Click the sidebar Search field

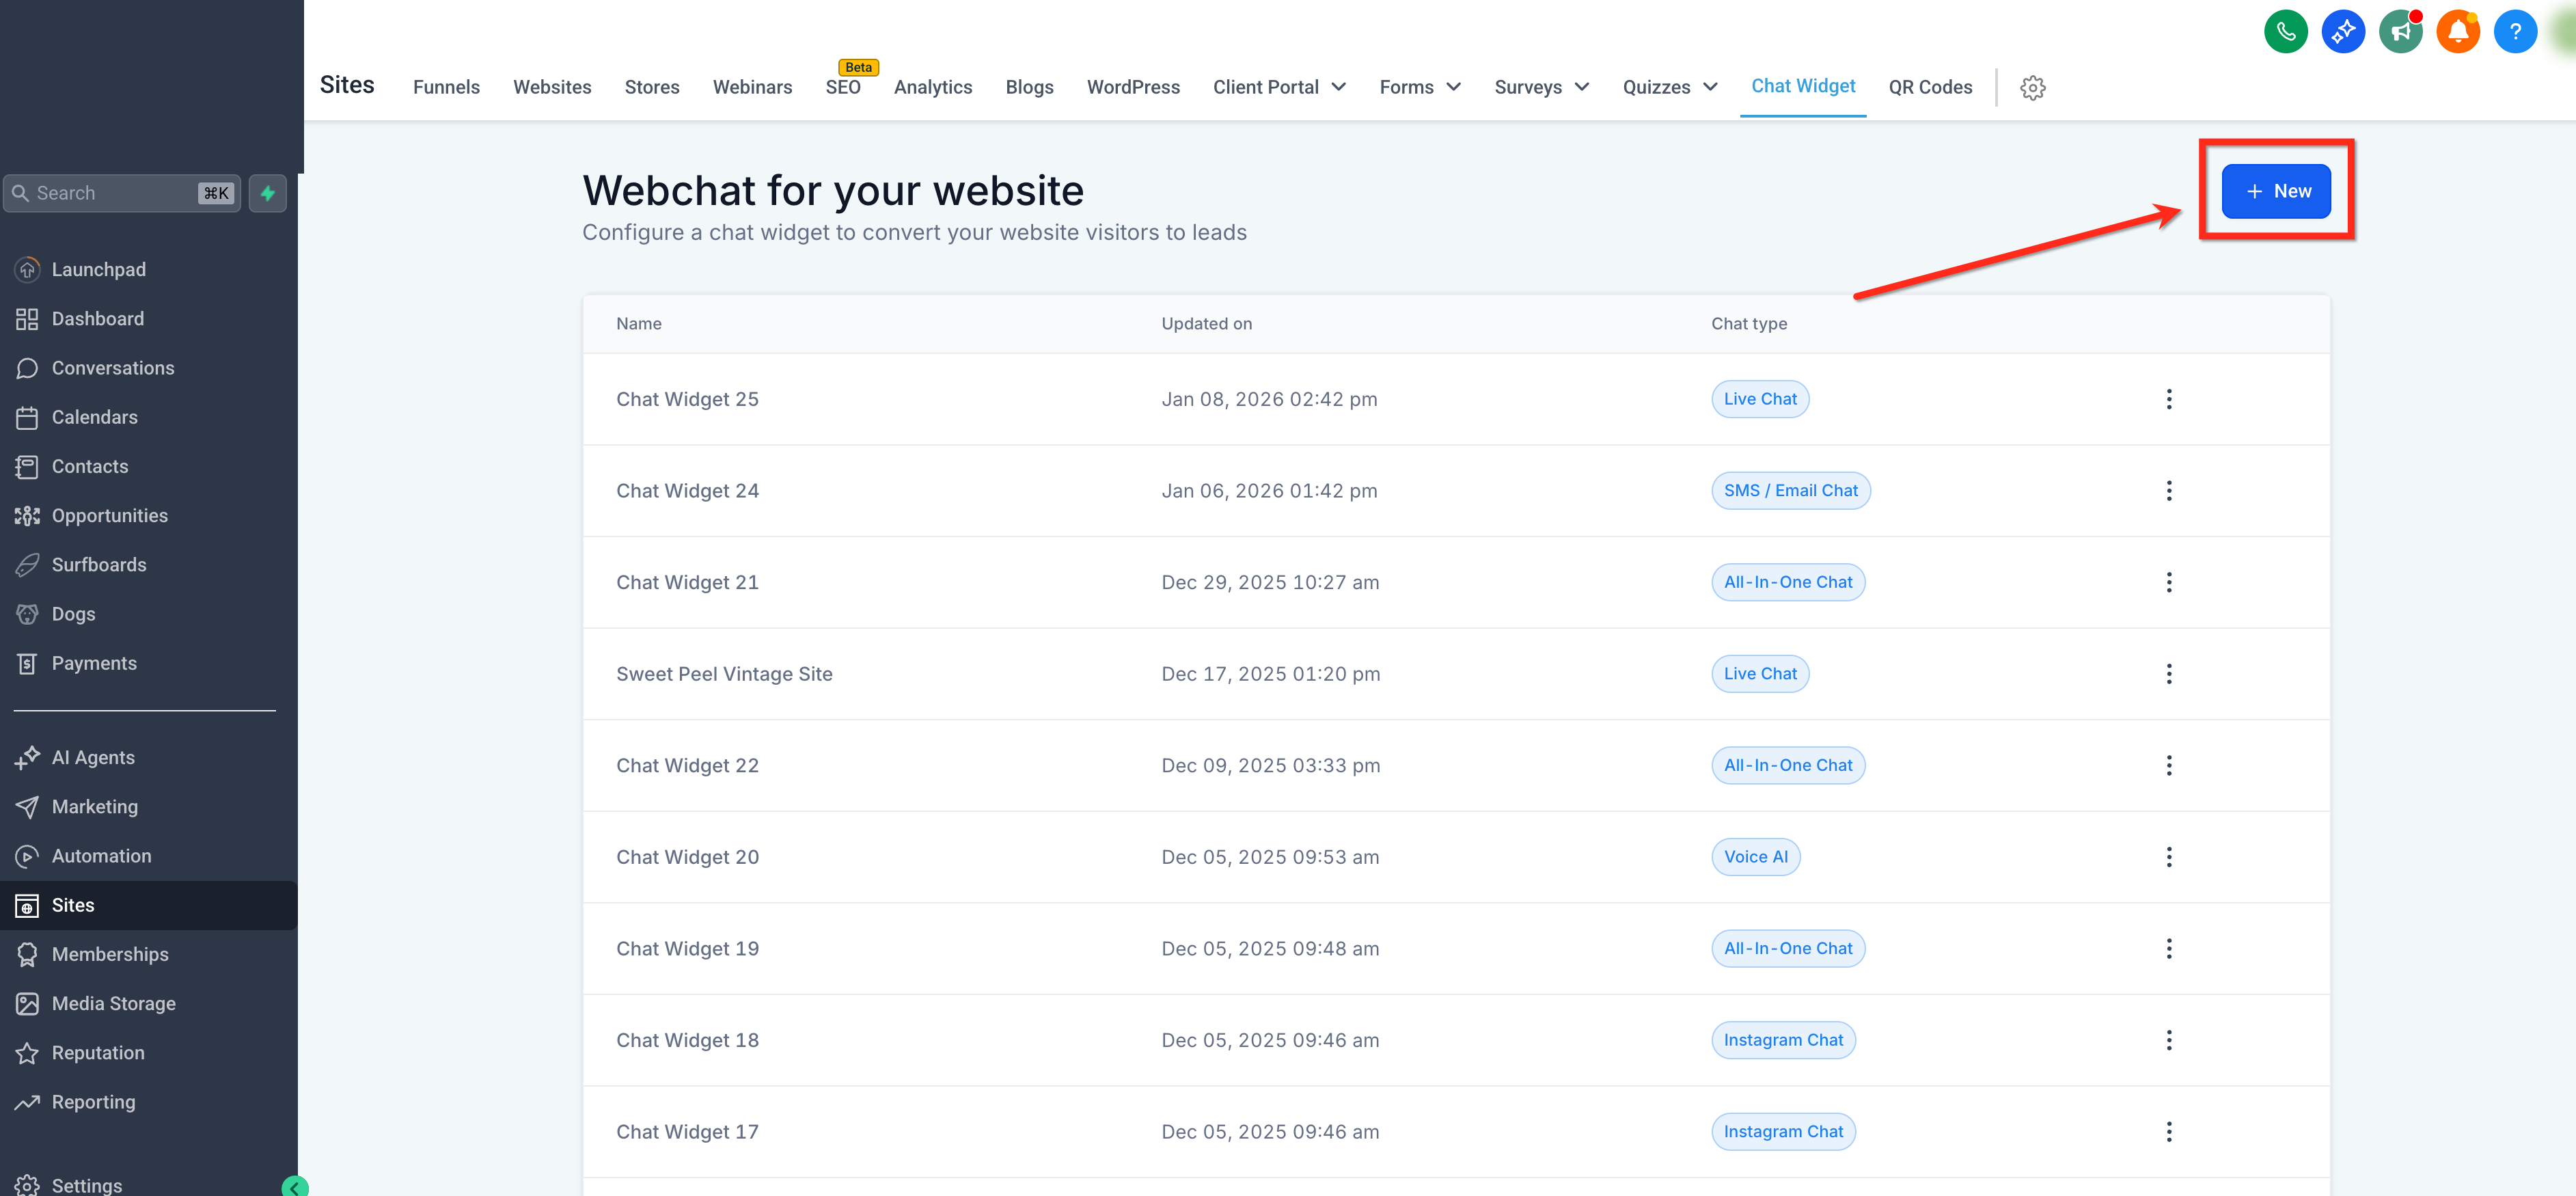[x=122, y=193]
